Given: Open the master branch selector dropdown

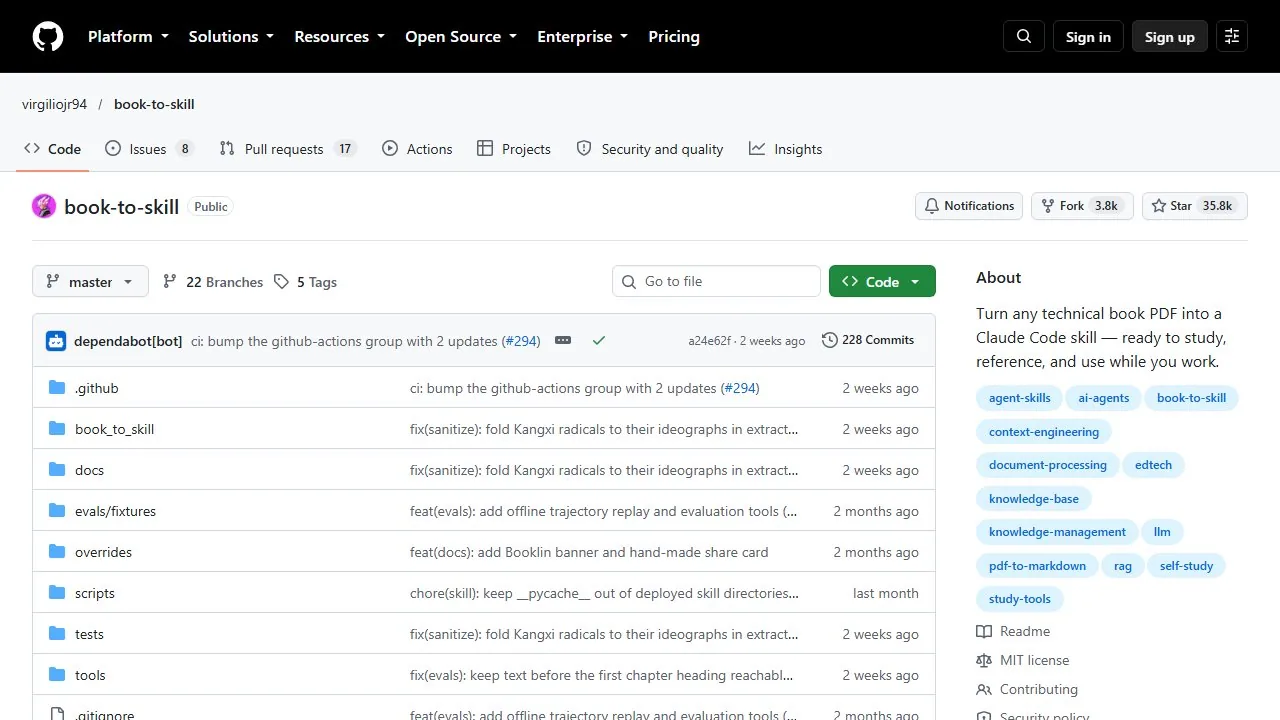Looking at the screenshot, I should (90, 282).
